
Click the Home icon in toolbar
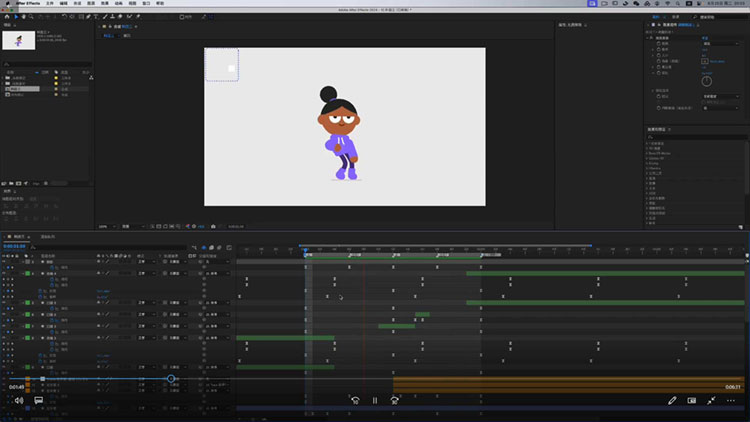point(6,17)
